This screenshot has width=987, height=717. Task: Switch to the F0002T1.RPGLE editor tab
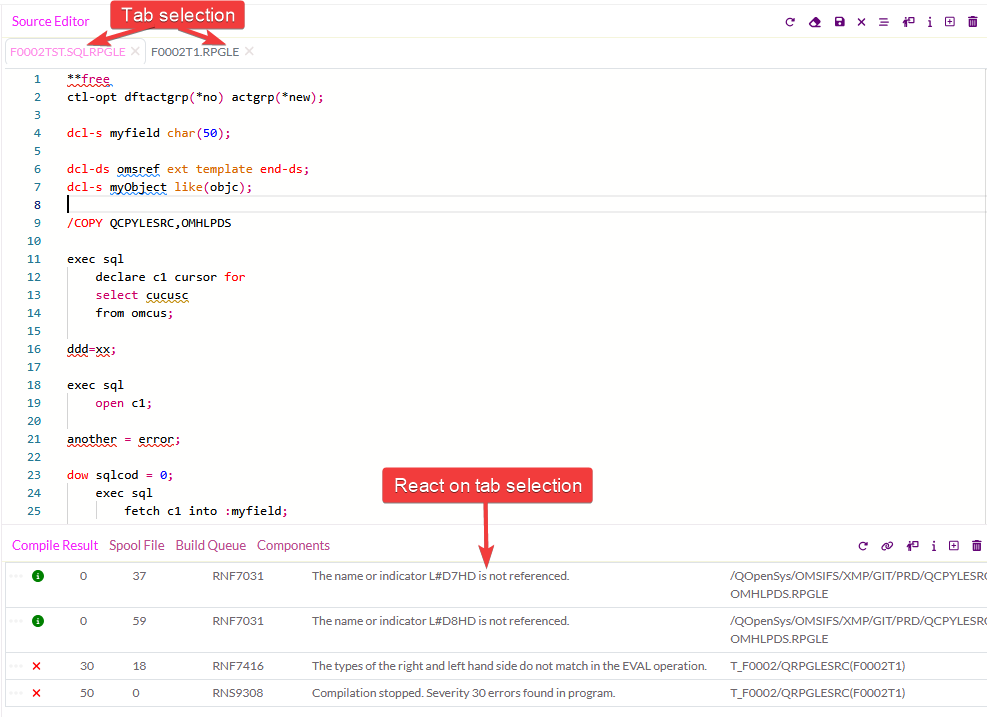[x=195, y=52]
